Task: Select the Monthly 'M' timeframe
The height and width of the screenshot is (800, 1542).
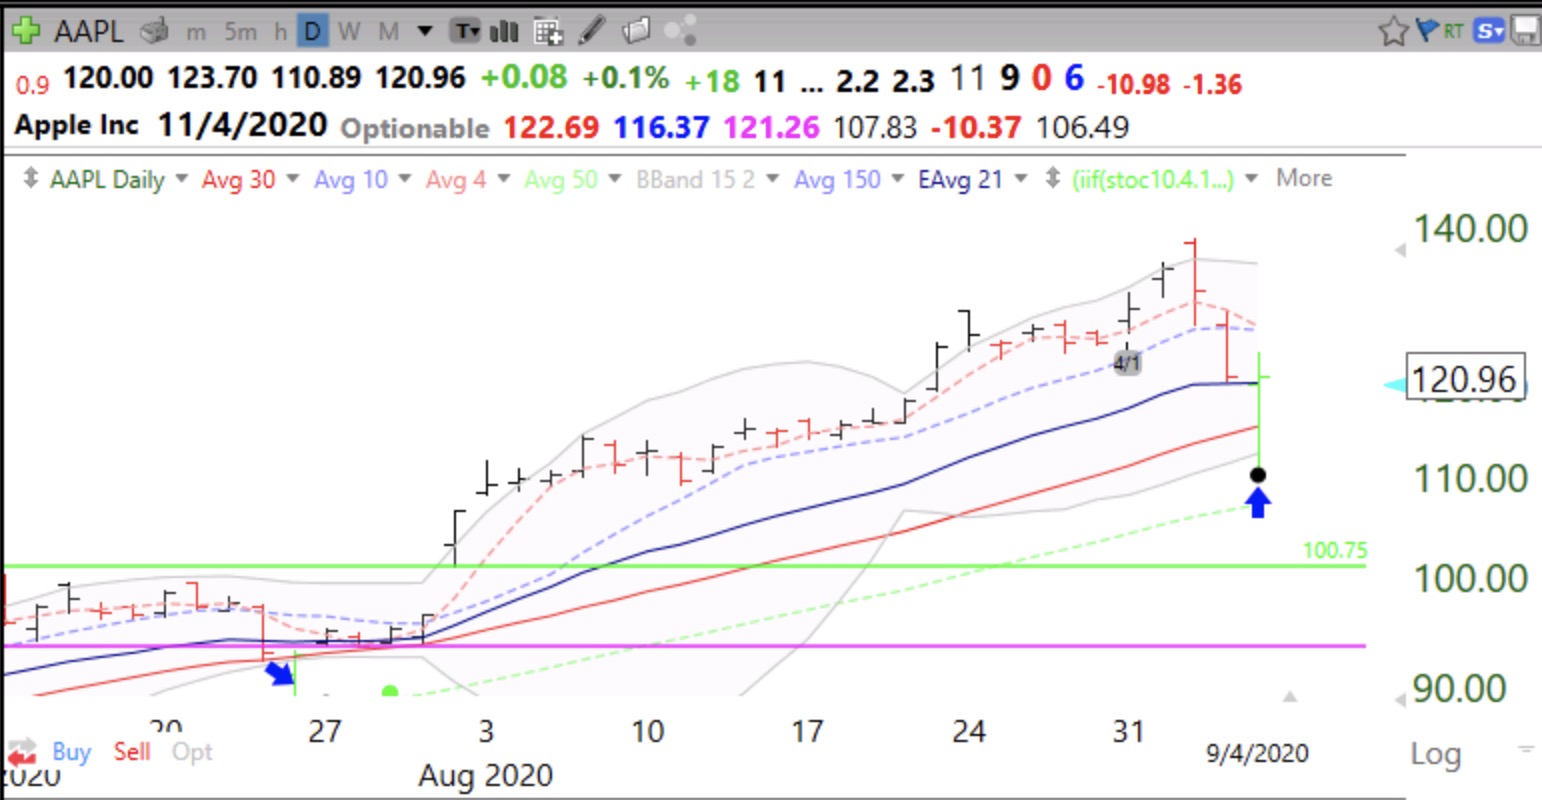Action: click(x=388, y=33)
